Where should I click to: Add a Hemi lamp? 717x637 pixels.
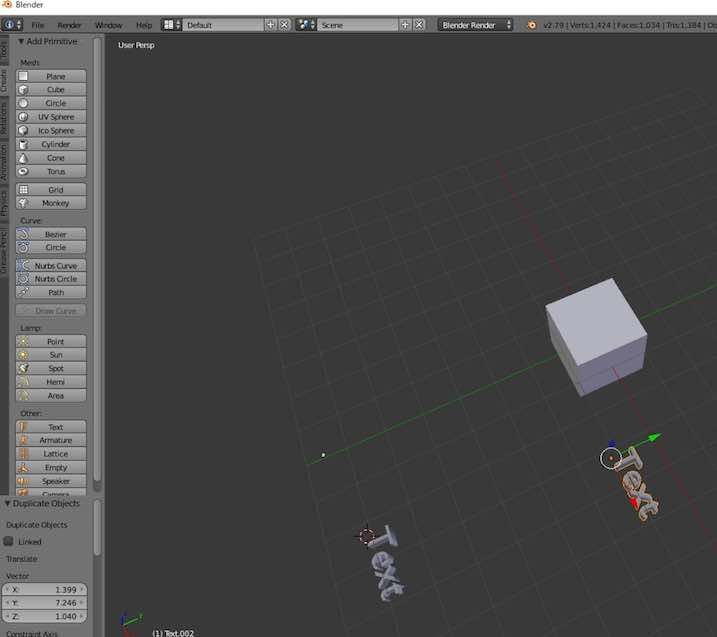tap(51, 382)
